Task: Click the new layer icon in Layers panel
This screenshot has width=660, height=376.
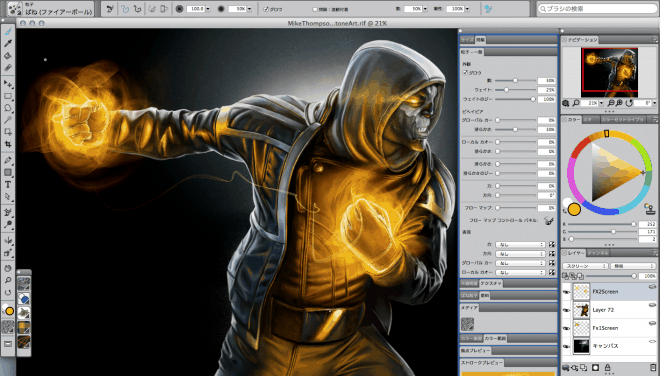Action: (x=583, y=368)
